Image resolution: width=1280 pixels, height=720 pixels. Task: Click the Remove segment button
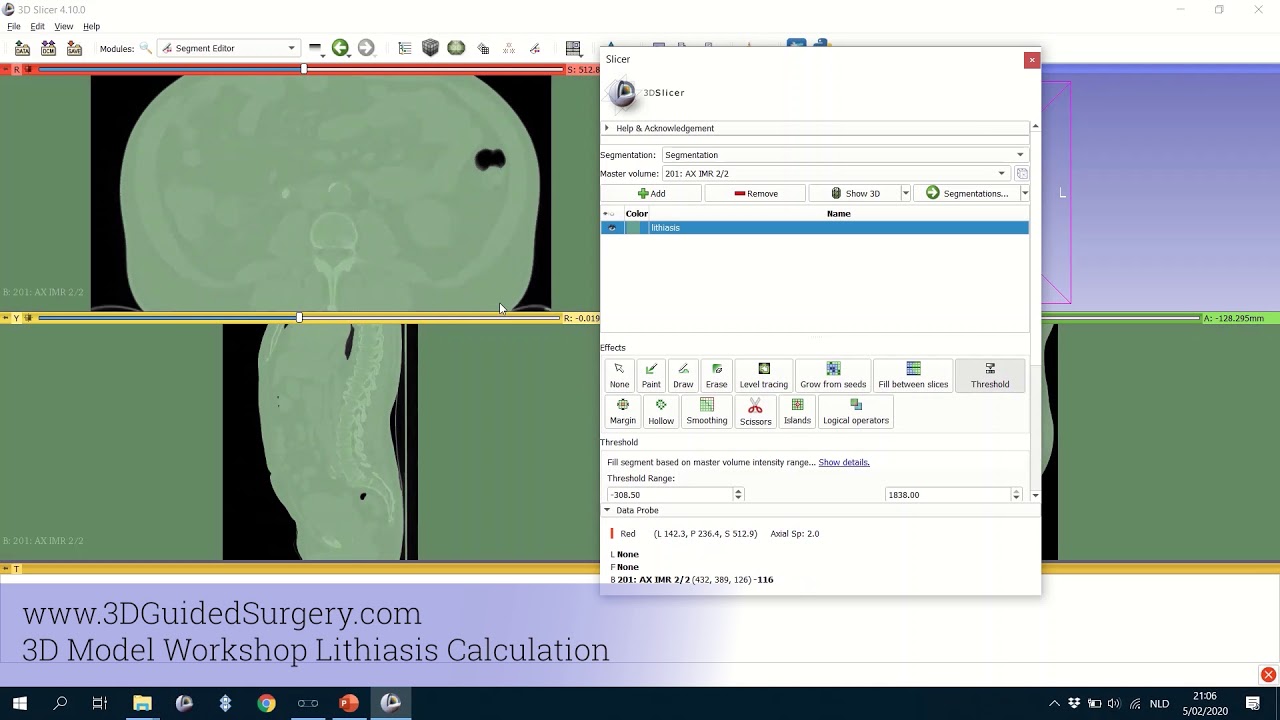(755, 193)
